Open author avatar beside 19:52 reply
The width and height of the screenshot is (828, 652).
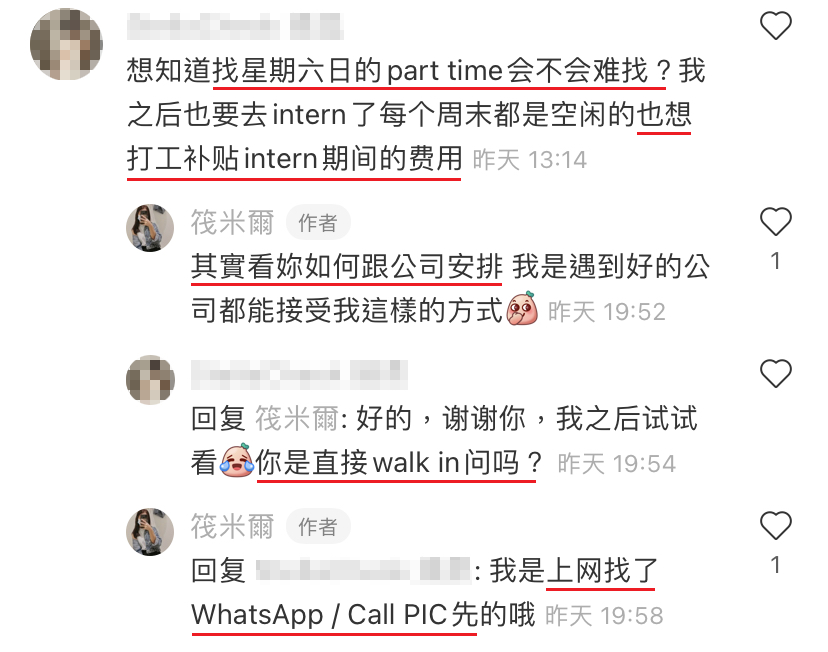pyautogui.click(x=150, y=228)
